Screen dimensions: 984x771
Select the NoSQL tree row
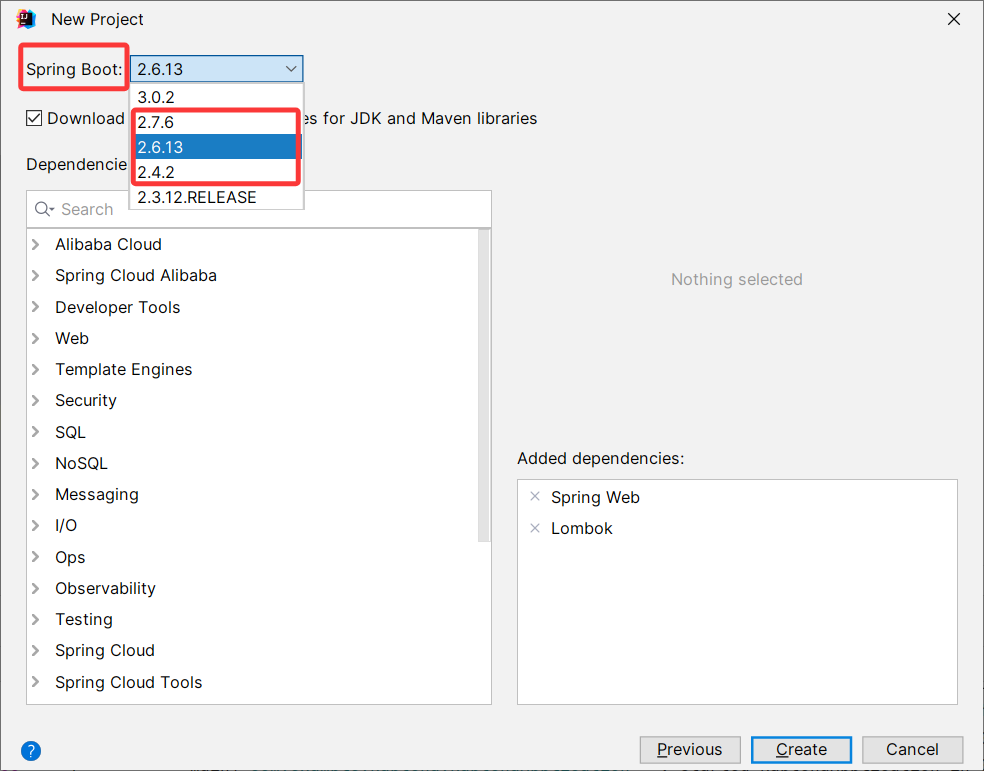(x=252, y=463)
